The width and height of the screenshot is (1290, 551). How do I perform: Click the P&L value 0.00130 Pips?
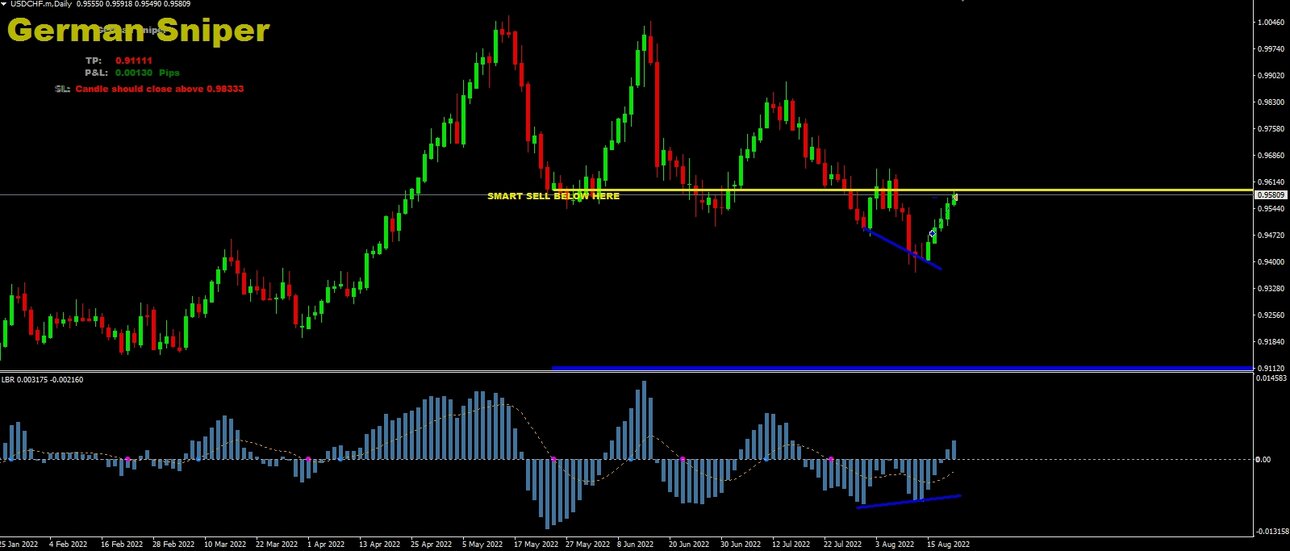pyautogui.click(x=147, y=73)
